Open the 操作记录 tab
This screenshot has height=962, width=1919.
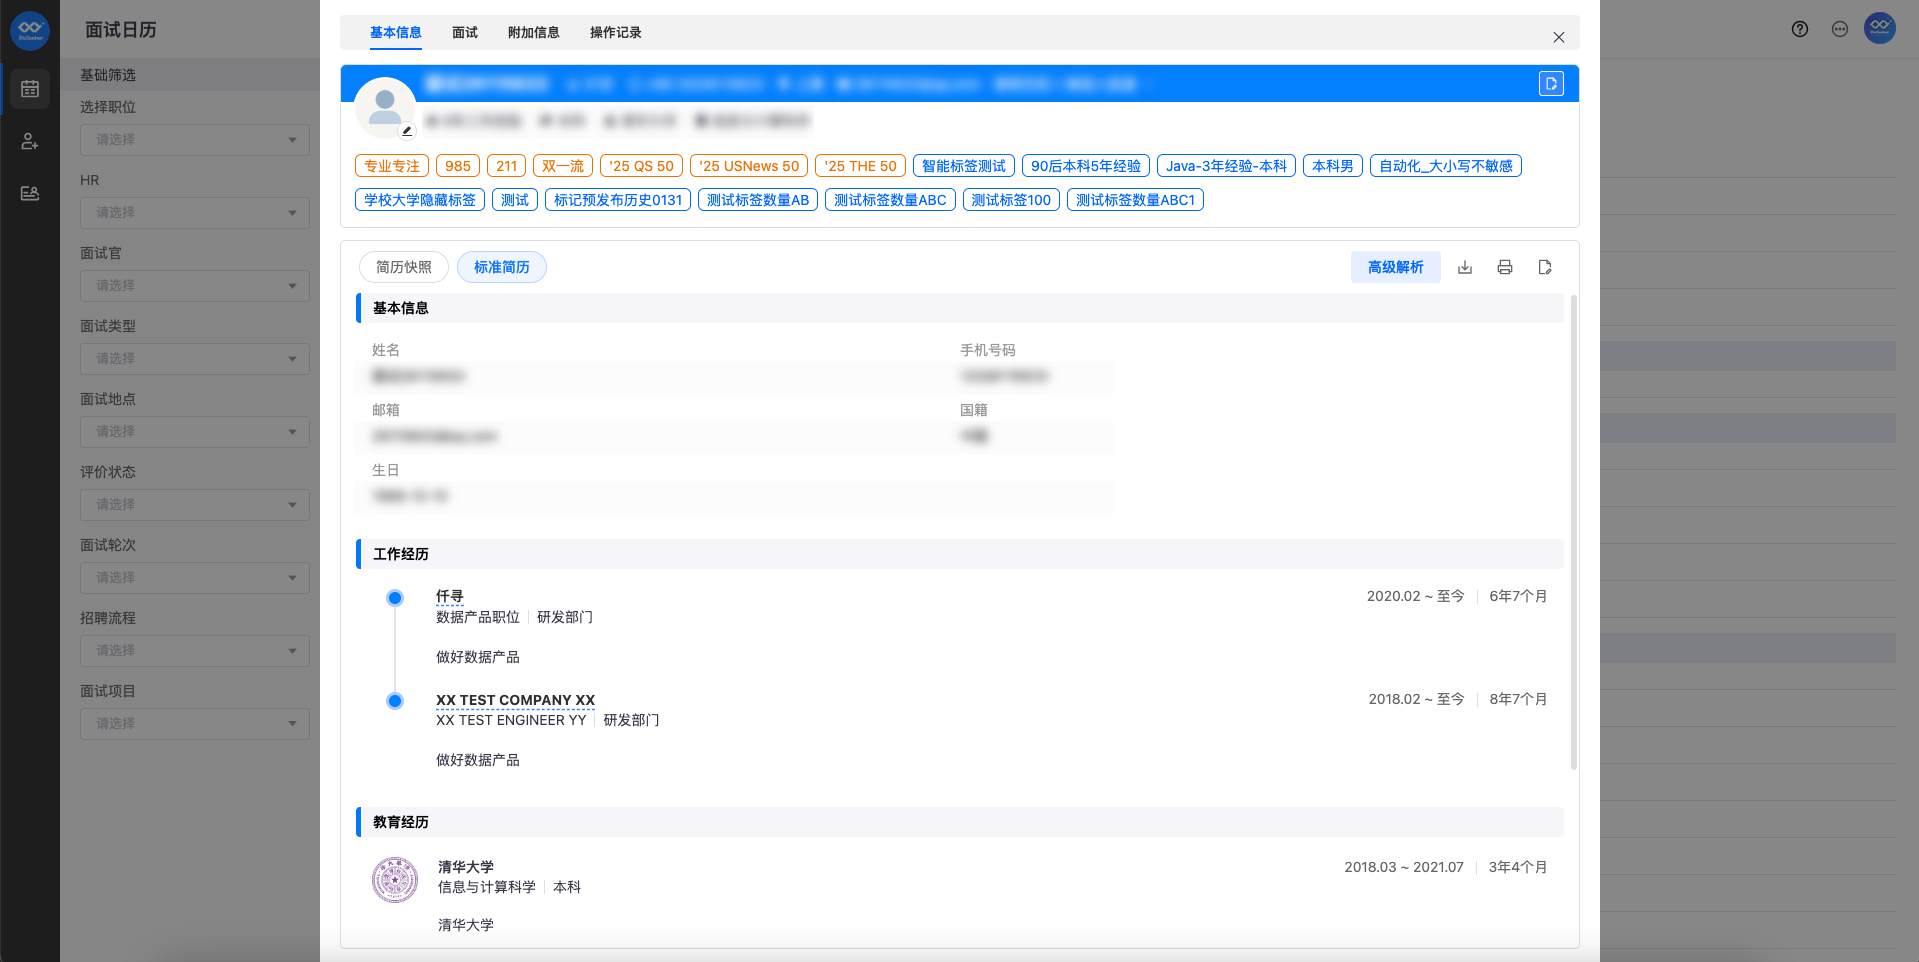point(616,33)
